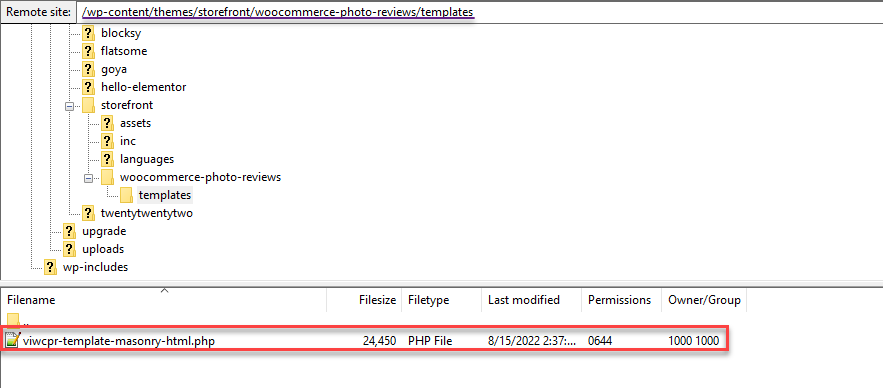
Task: Click the assets folder icon
Action: (108, 123)
